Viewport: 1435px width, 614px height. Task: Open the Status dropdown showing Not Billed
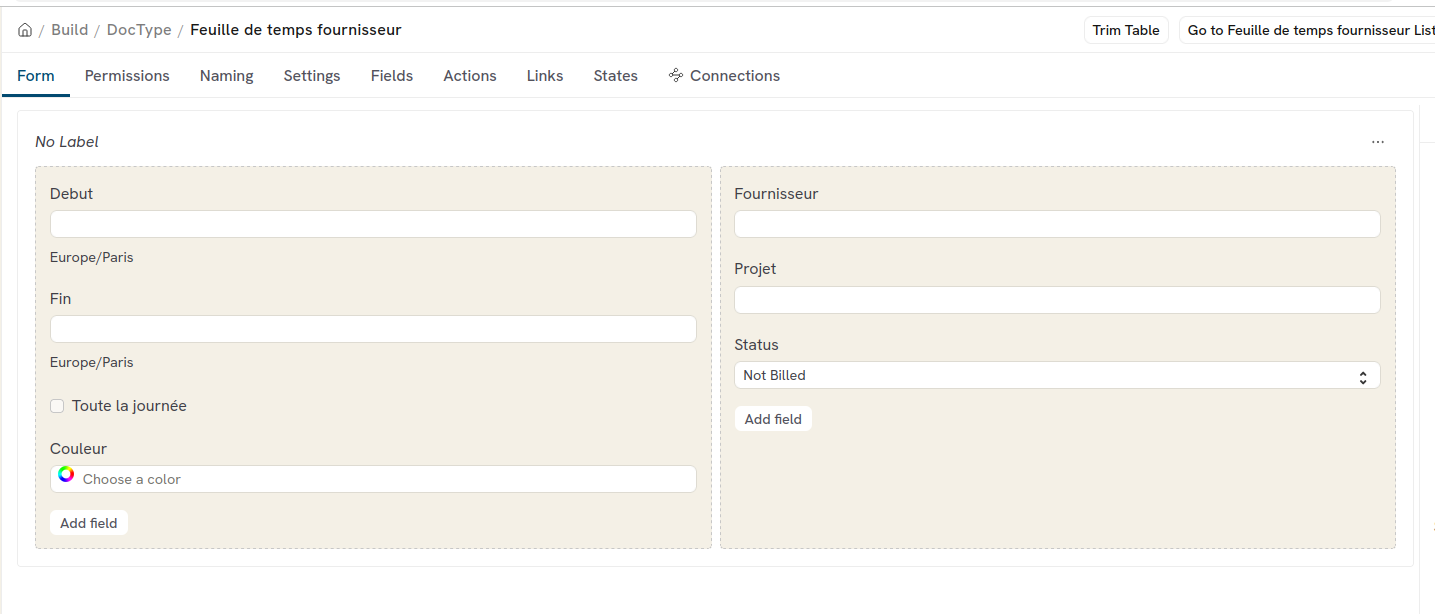tap(1056, 376)
